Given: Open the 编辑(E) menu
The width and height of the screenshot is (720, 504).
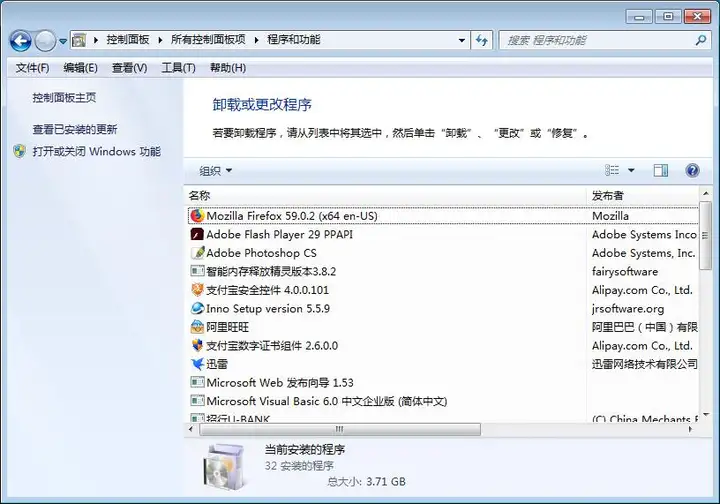Looking at the screenshot, I should tap(80, 68).
